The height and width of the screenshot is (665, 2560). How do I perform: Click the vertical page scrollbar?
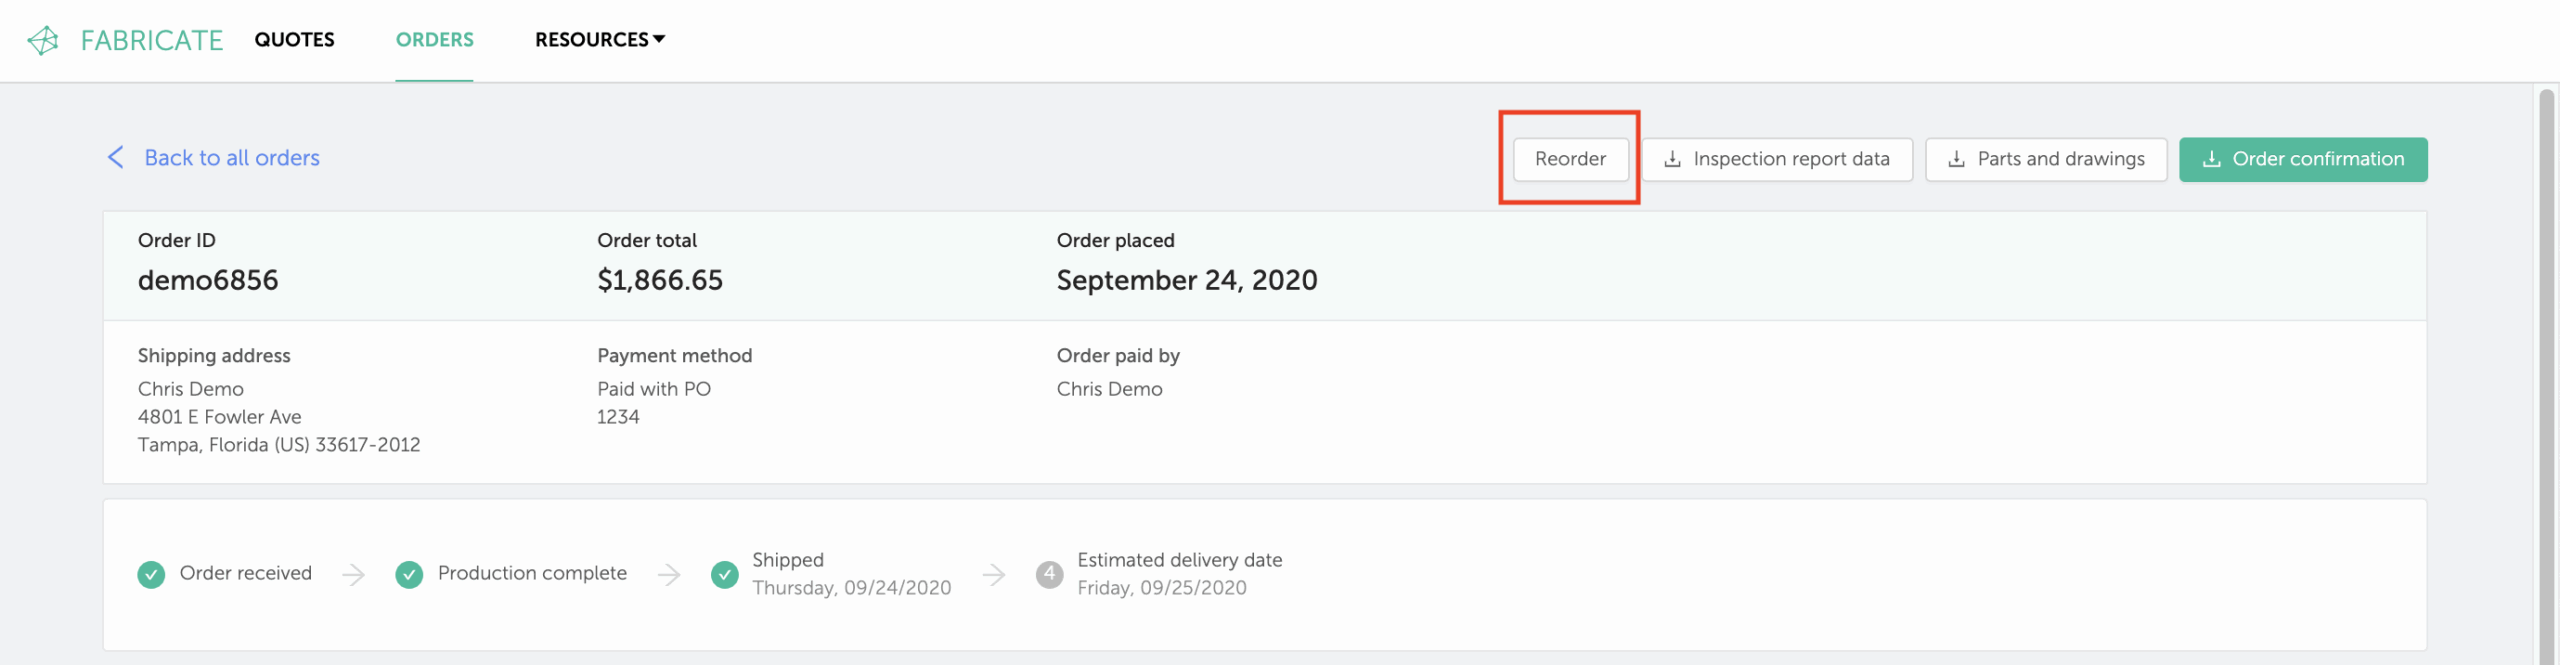[x=2547, y=375]
